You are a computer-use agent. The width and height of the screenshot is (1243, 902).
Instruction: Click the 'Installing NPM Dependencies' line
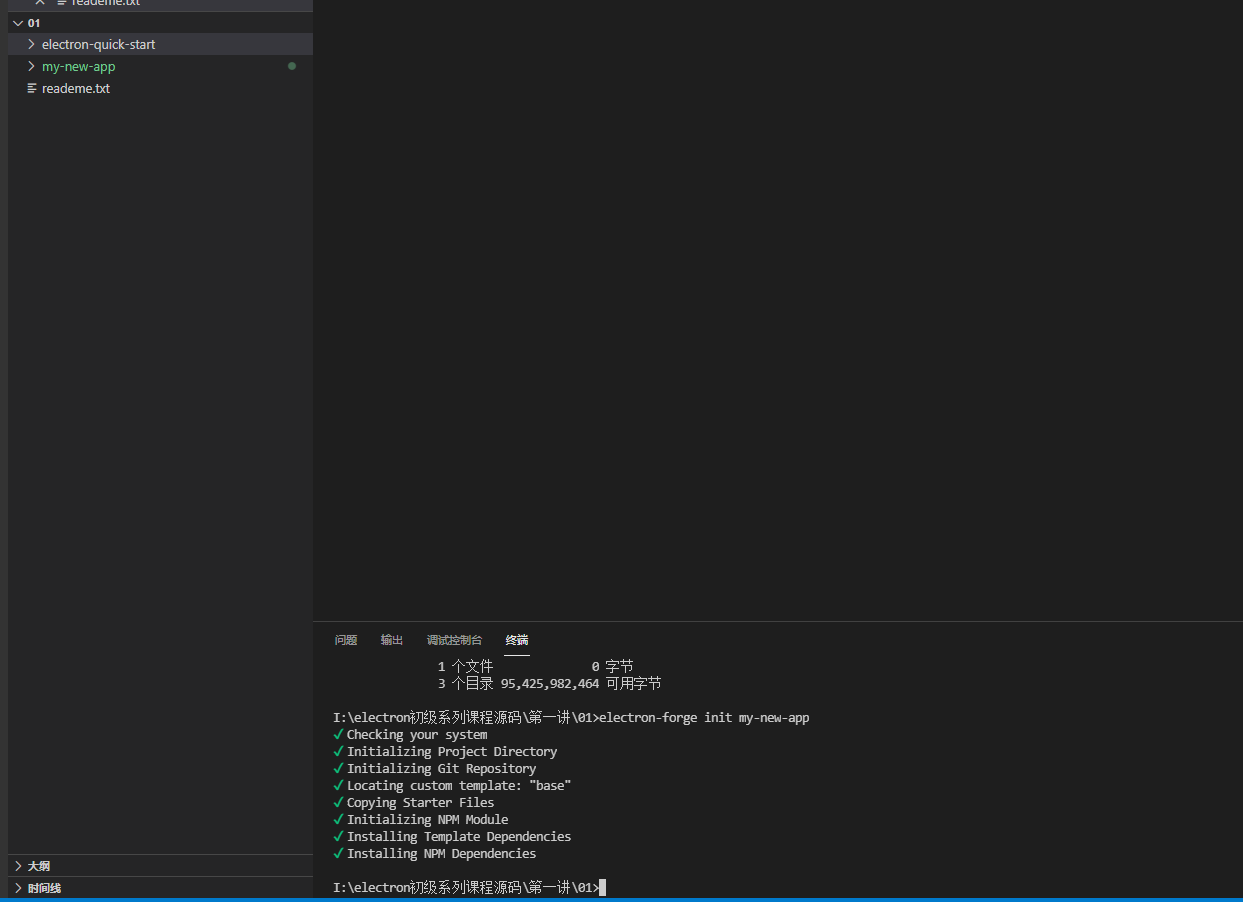pyautogui.click(x=441, y=853)
